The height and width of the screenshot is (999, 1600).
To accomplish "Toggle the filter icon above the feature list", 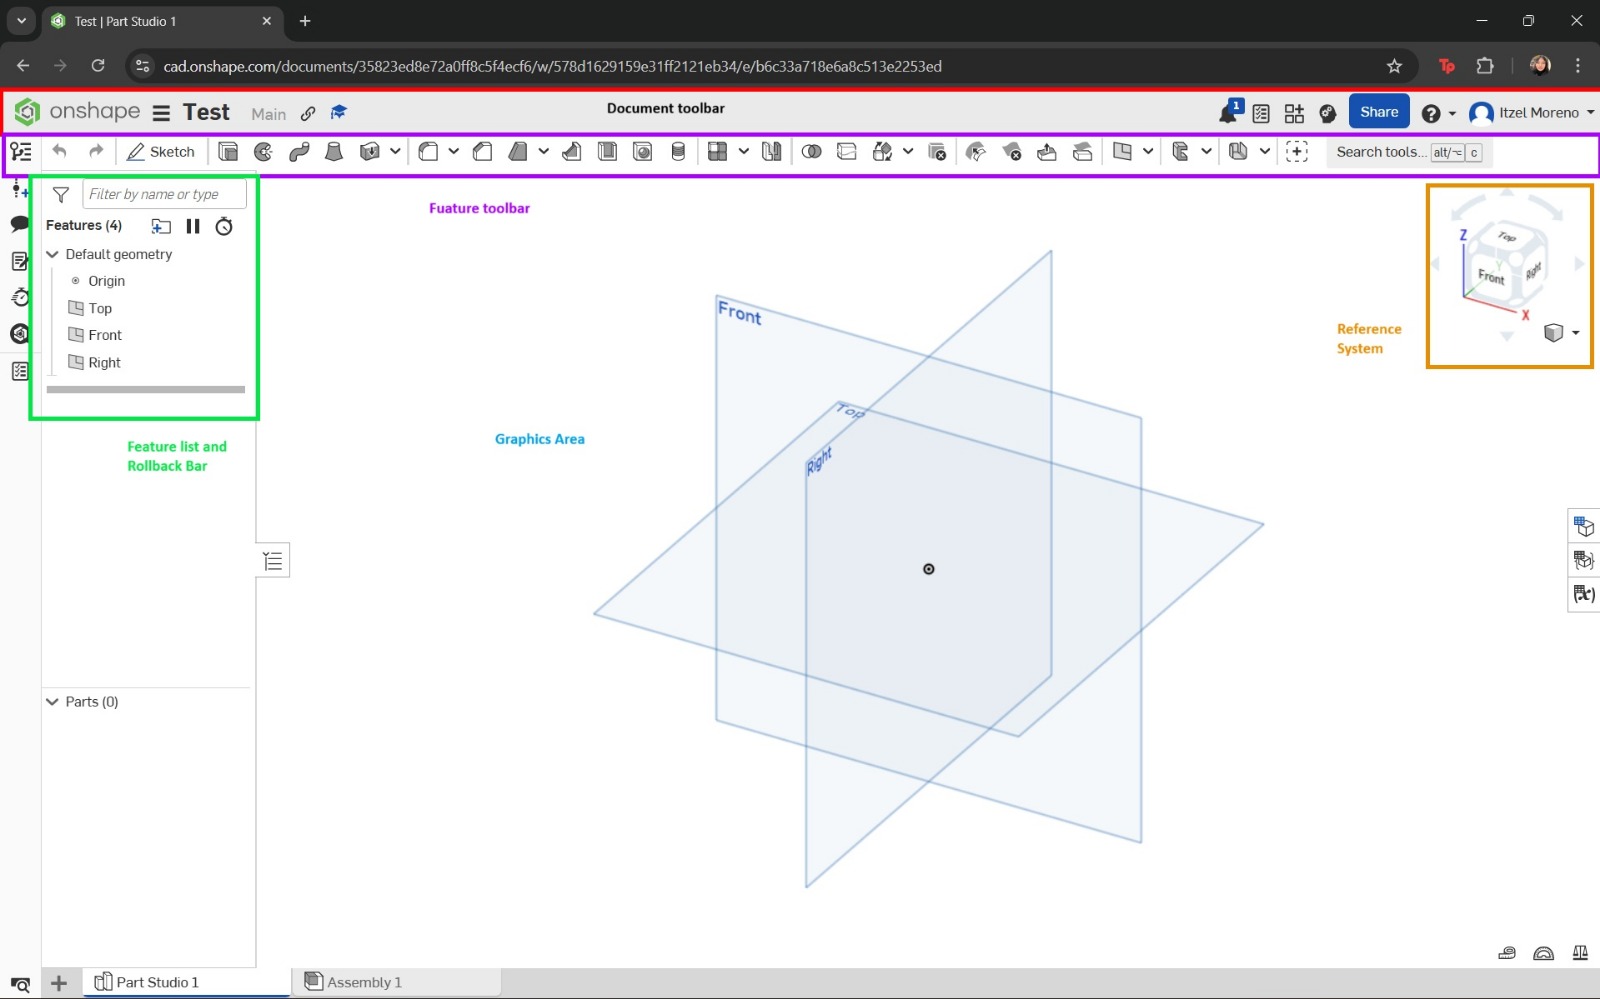I will pyautogui.click(x=60, y=194).
